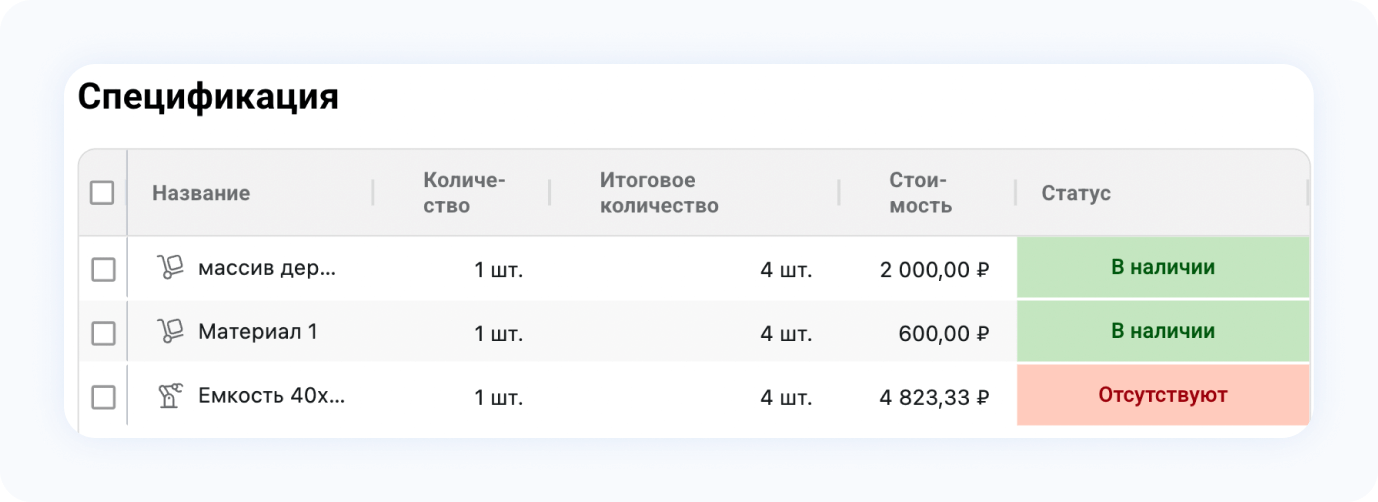Open the Емкость 40х… item name
The width and height of the screenshot is (1378, 502).
click(x=271, y=396)
